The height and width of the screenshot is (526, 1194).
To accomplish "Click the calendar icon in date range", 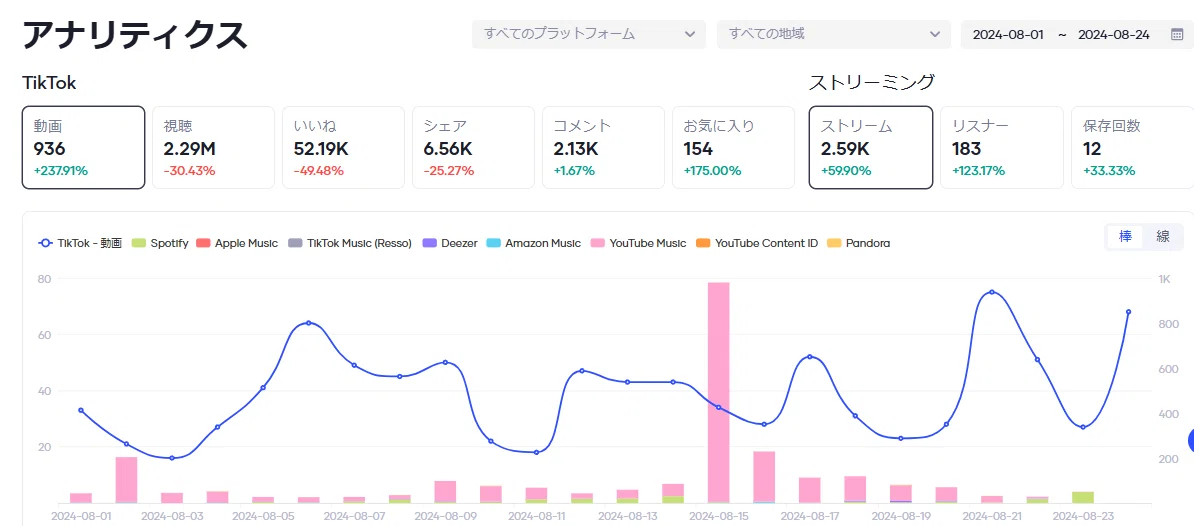I will (x=1176, y=34).
